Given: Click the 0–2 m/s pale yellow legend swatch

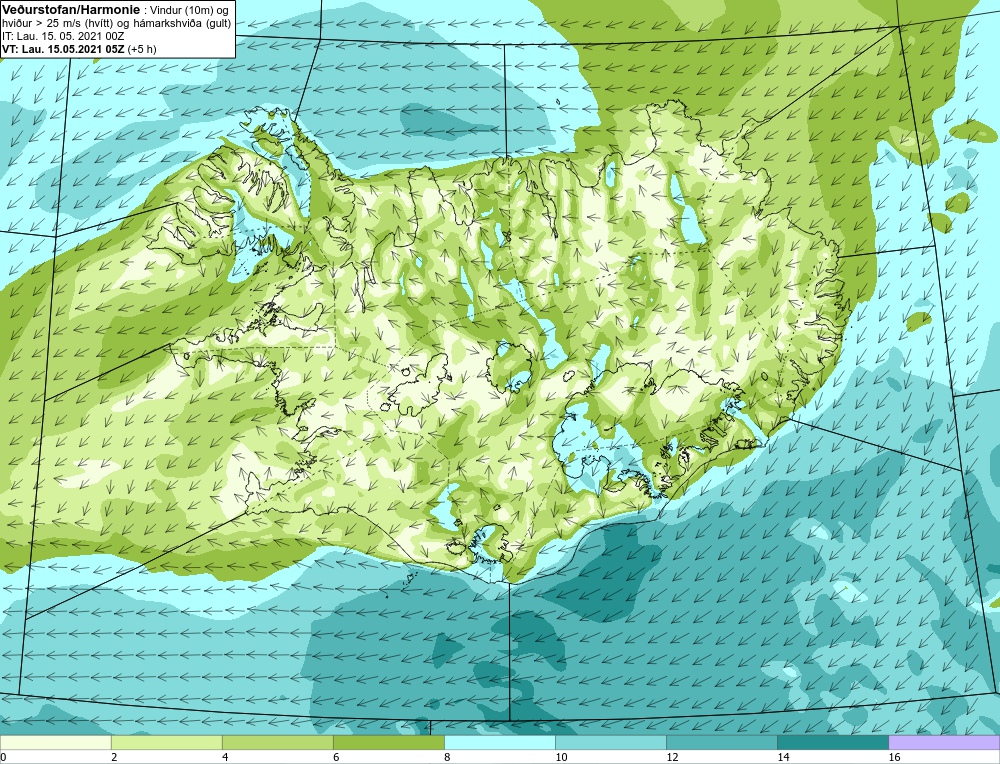Looking at the screenshot, I should pos(55,743).
